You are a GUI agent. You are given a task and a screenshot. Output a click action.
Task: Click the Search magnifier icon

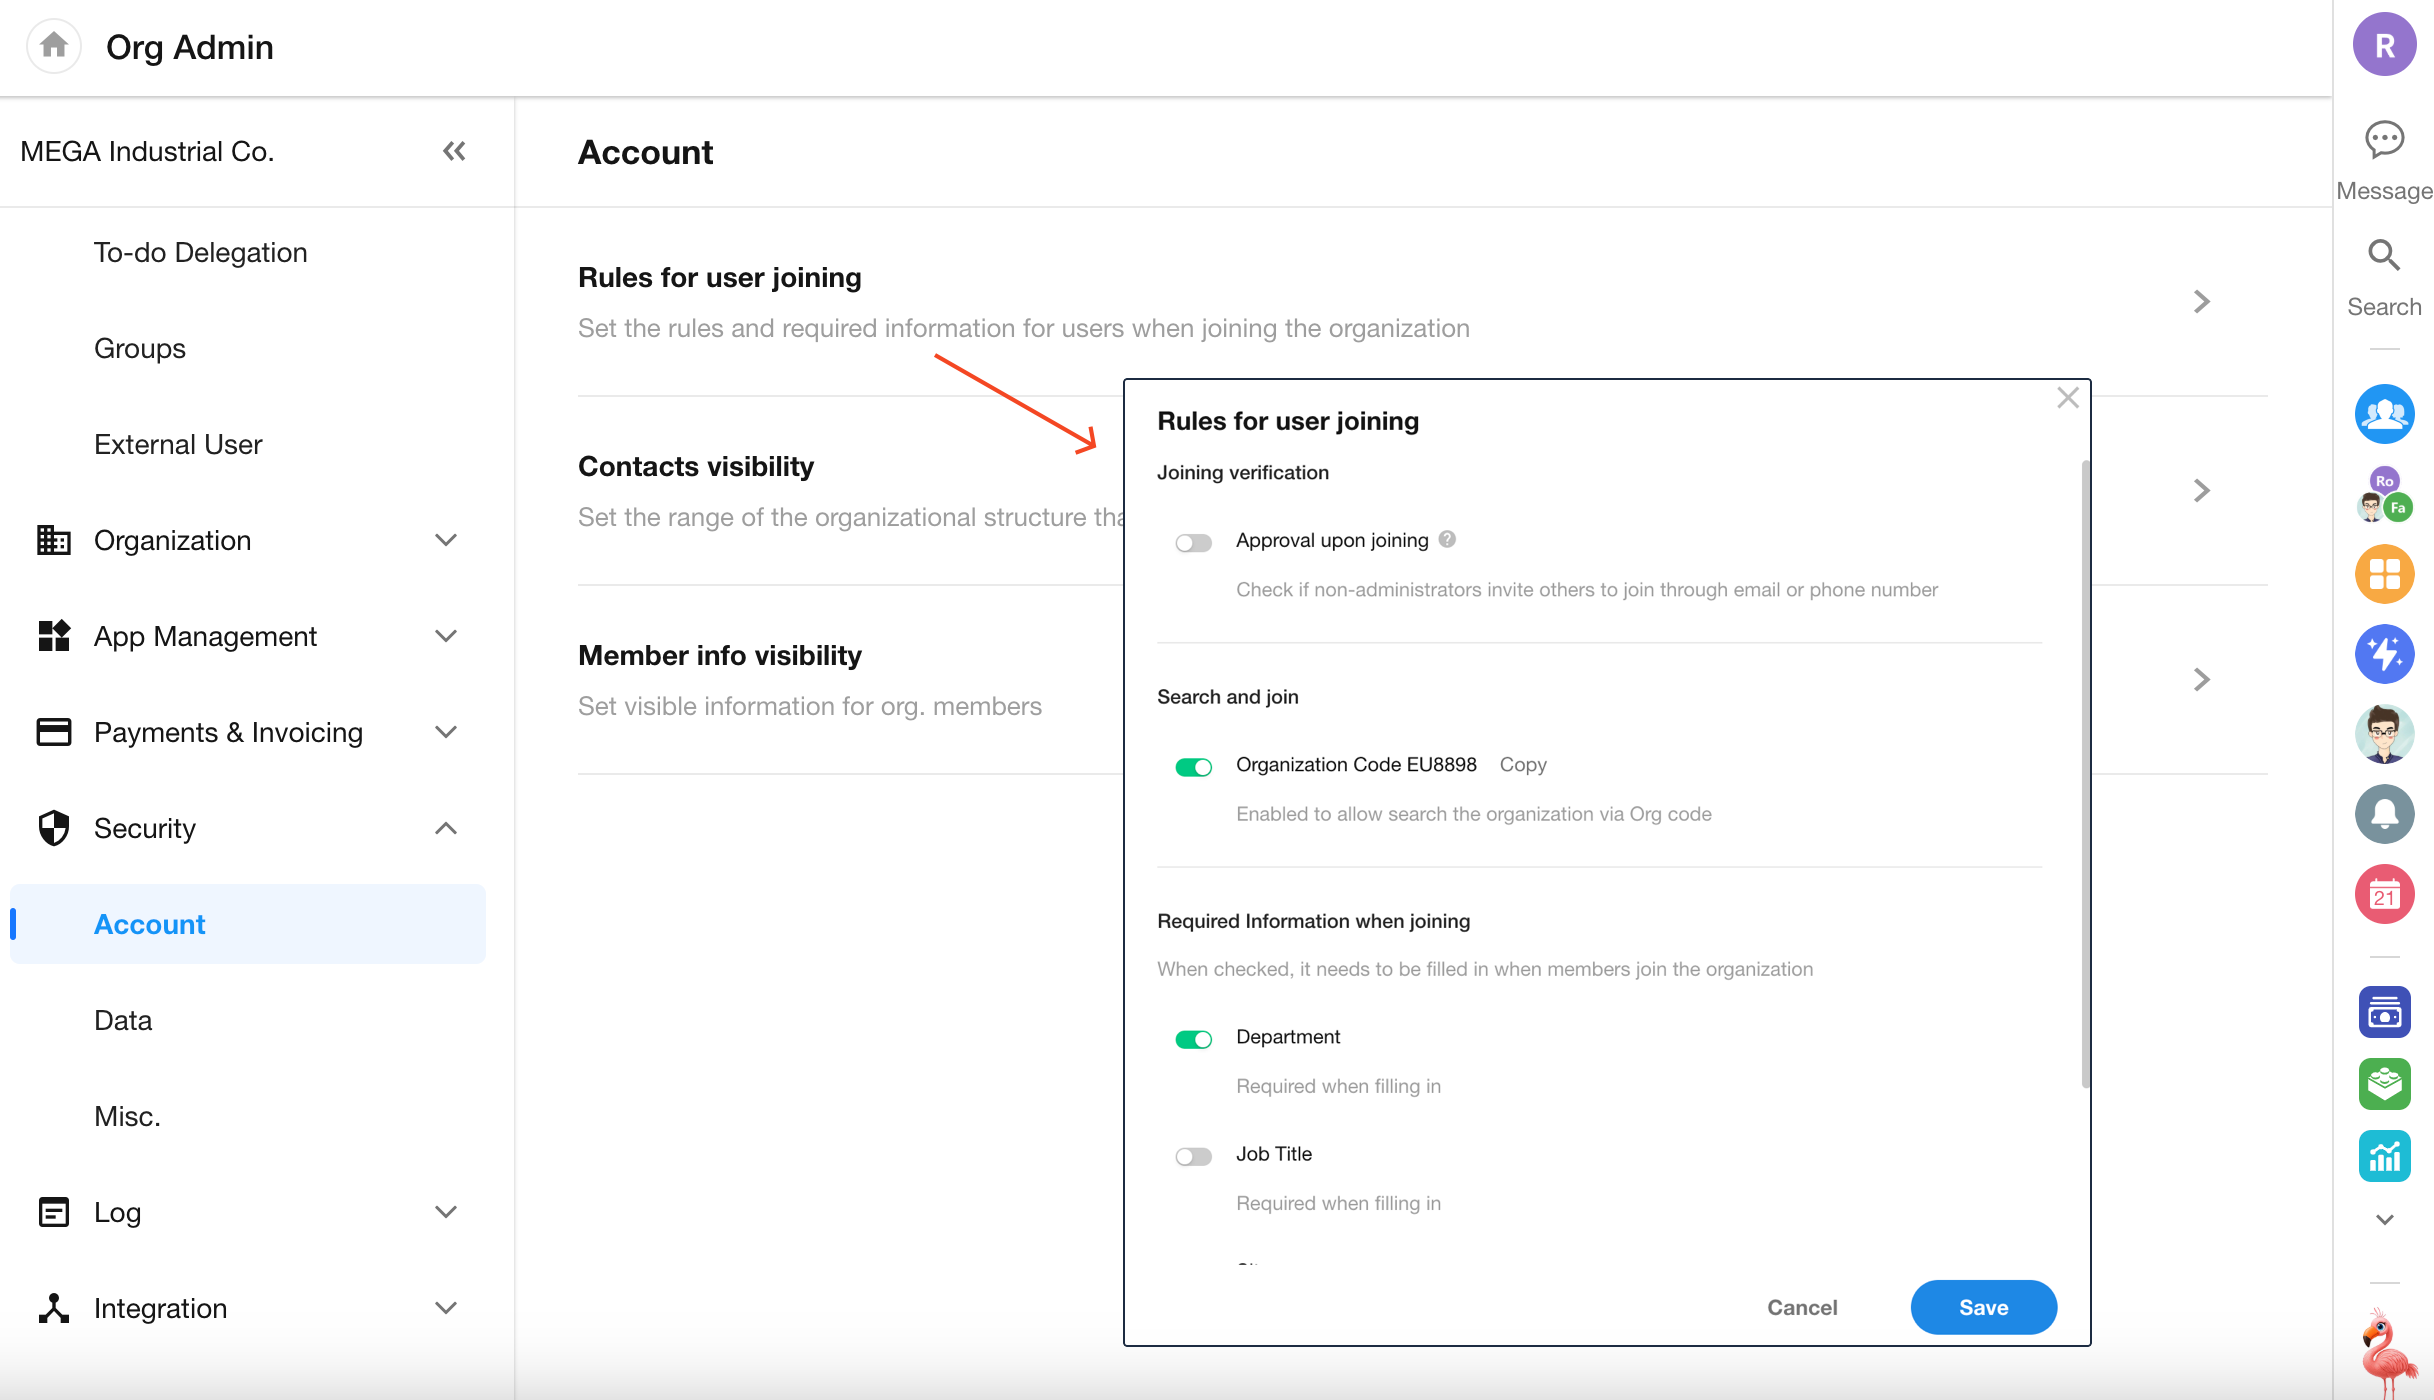click(x=2384, y=256)
